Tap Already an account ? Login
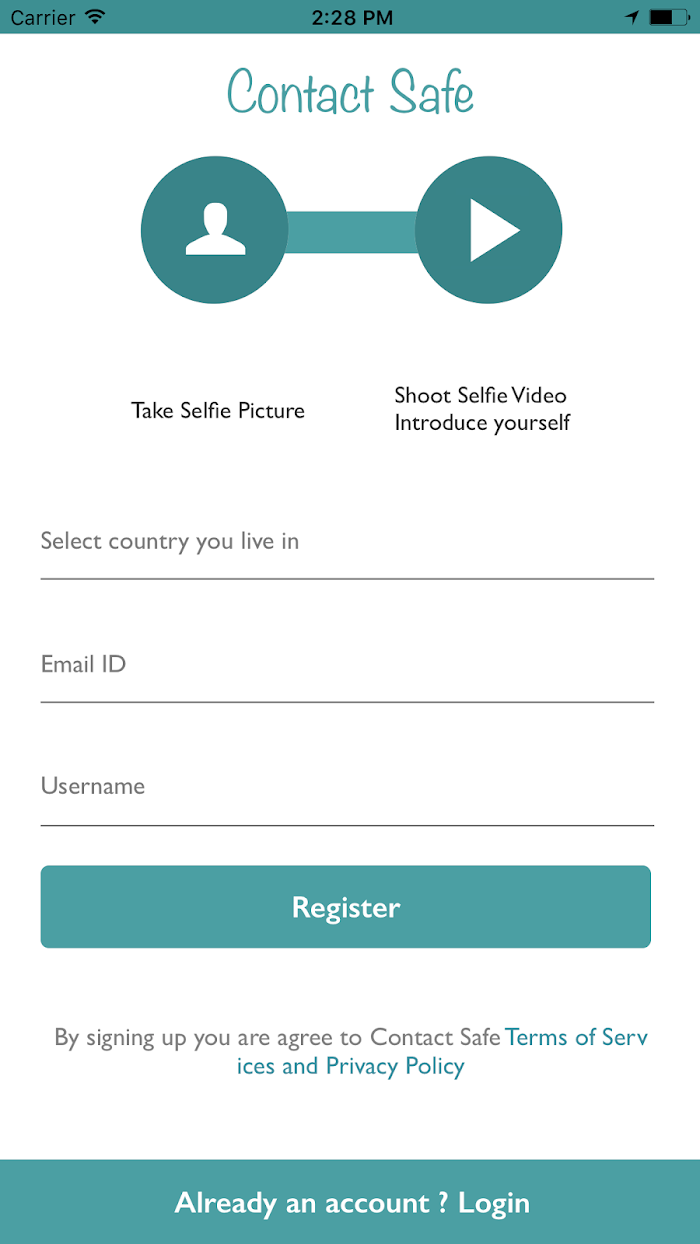The width and height of the screenshot is (700, 1244). [x=350, y=1202]
